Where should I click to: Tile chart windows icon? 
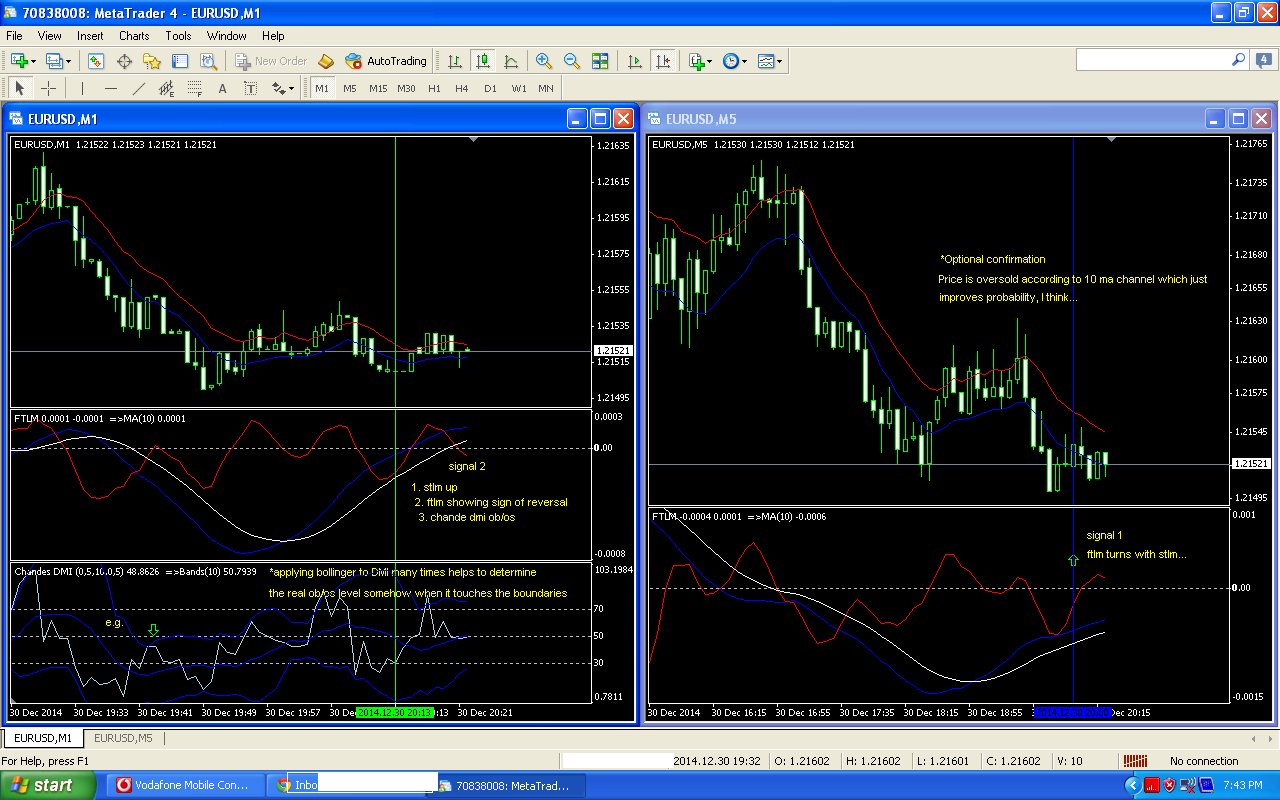coord(600,61)
